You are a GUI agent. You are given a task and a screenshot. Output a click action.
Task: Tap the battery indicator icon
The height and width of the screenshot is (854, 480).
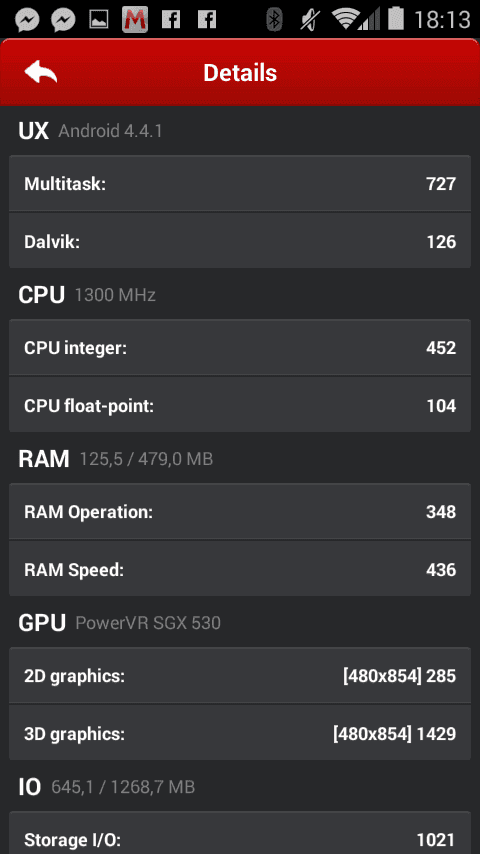(x=396, y=19)
